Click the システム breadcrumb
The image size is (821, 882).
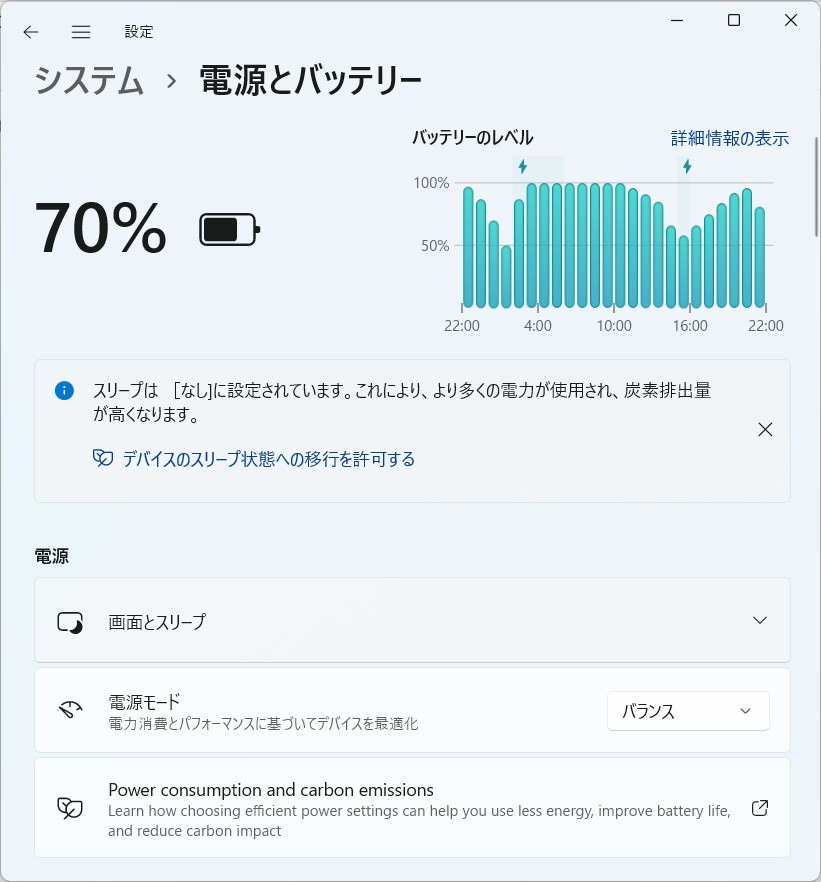89,80
